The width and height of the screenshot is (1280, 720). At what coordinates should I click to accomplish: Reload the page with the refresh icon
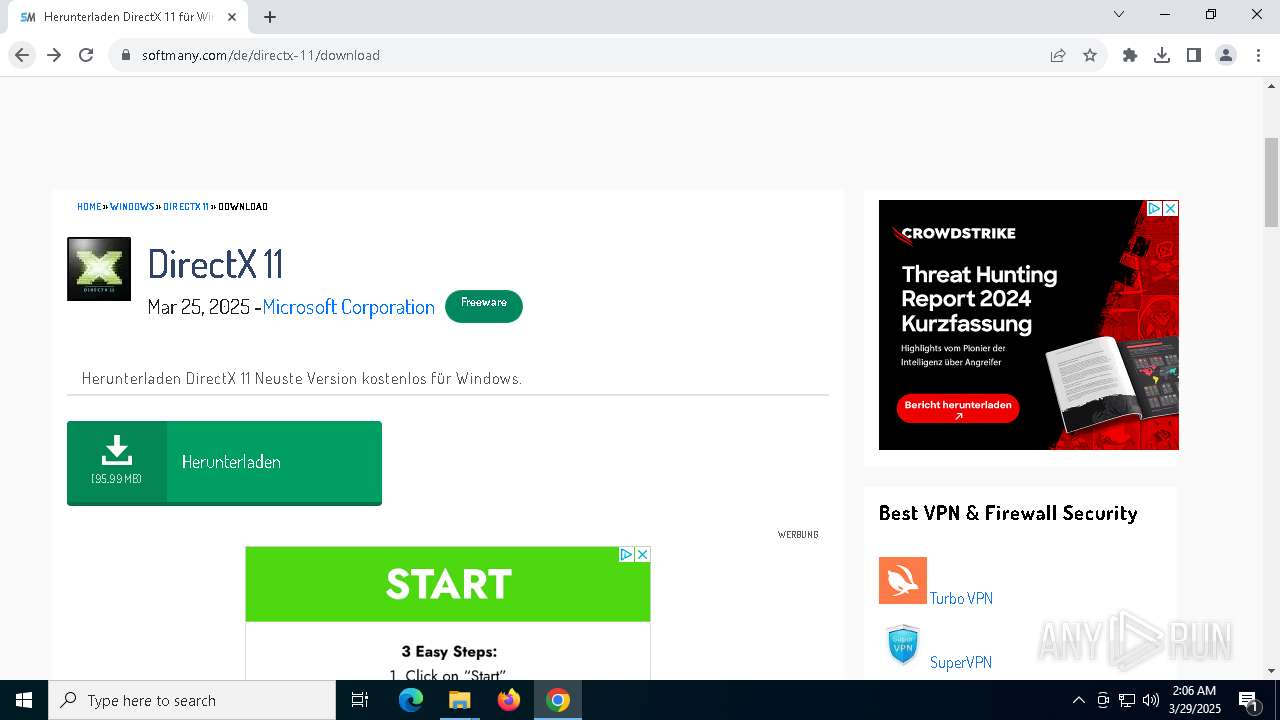[86, 55]
